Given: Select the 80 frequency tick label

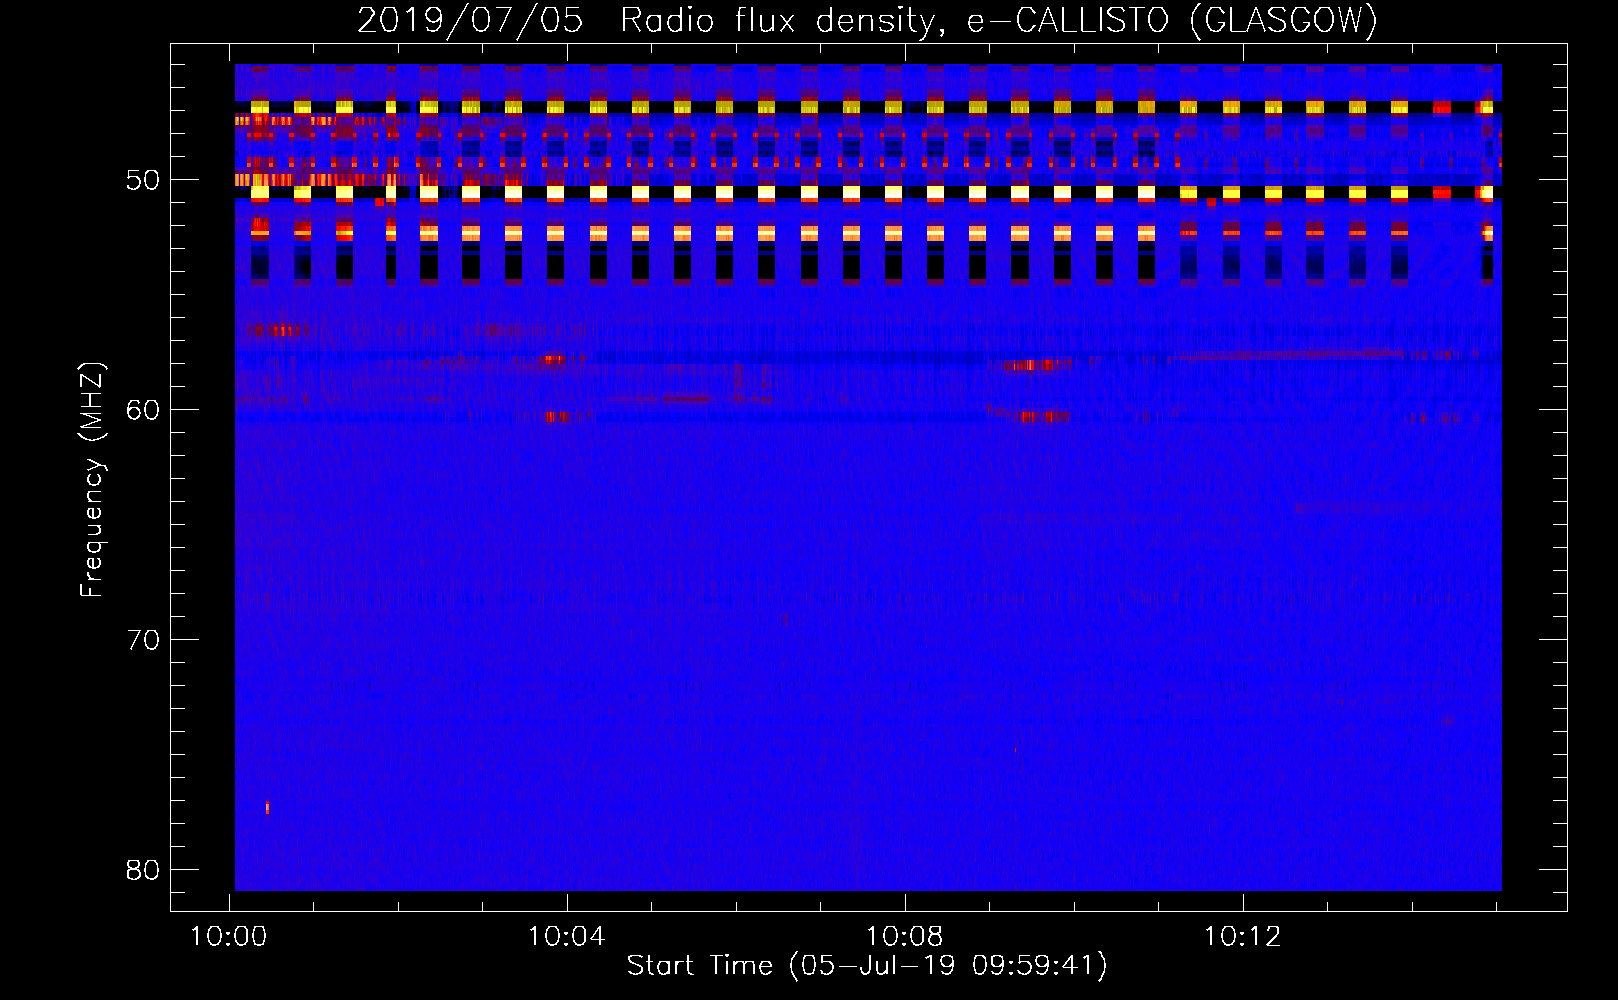Looking at the screenshot, I should pyautogui.click(x=143, y=870).
